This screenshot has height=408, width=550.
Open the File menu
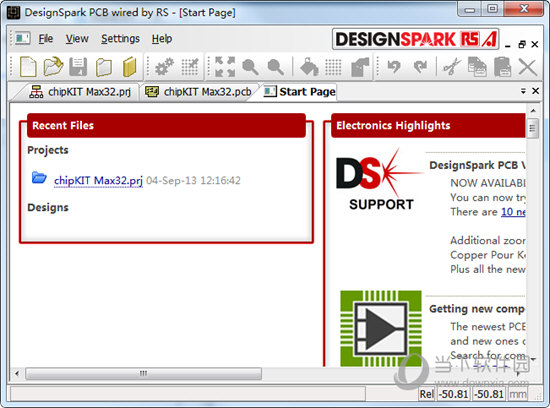[46, 39]
